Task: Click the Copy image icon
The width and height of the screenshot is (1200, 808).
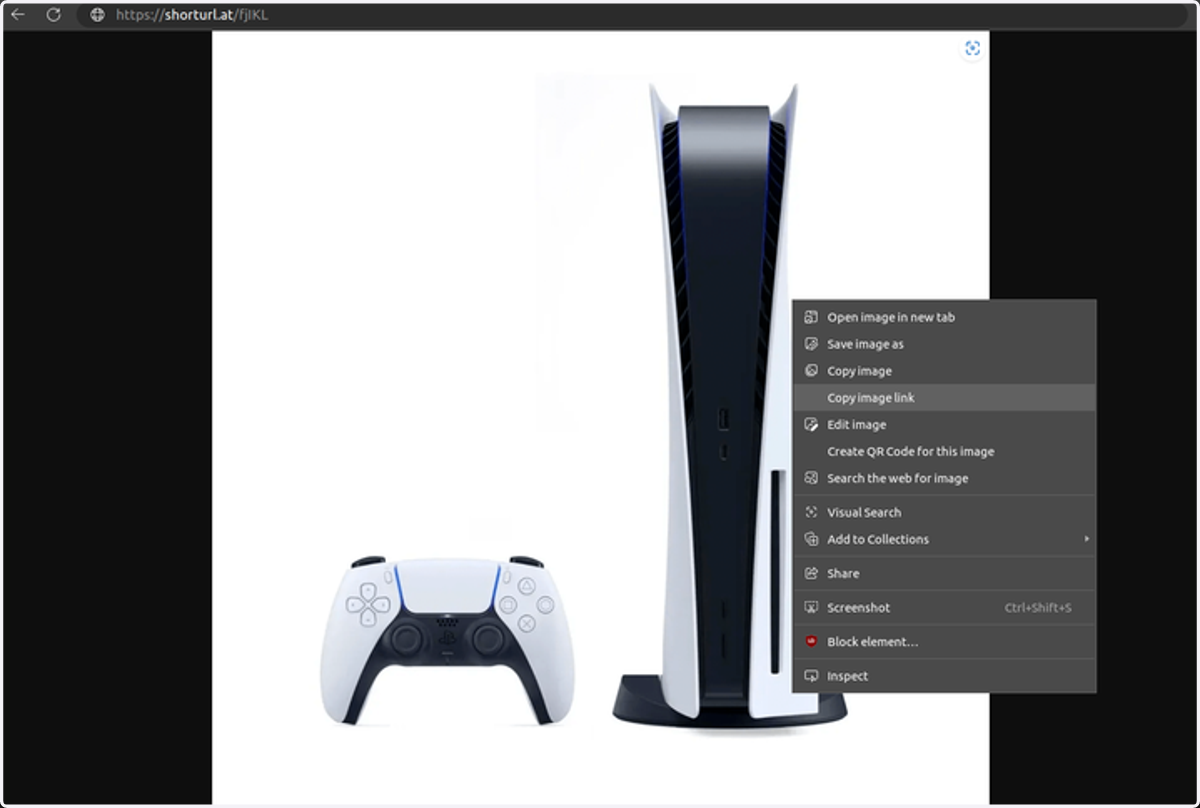Action: pos(811,371)
